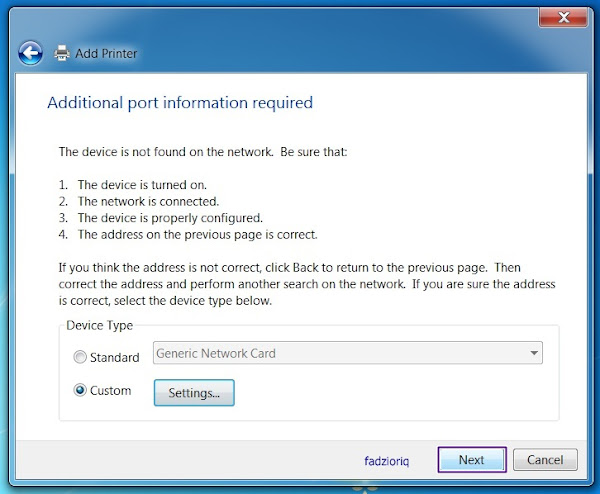Close the Add Printer wizard window
The image size is (600, 494).
[x=563, y=17]
